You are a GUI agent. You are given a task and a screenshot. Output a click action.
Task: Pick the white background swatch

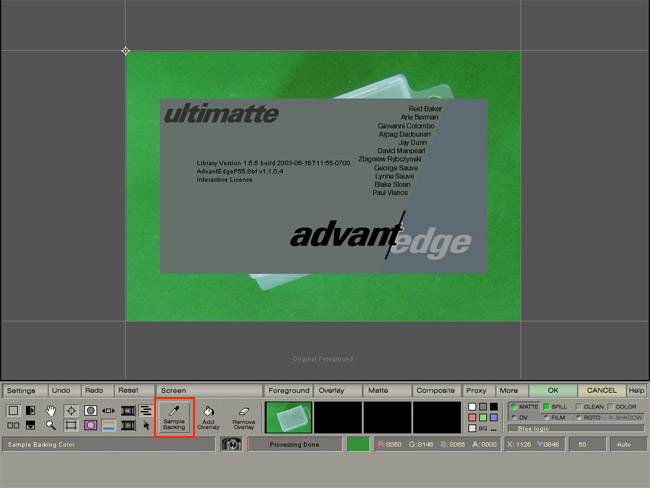[472, 407]
